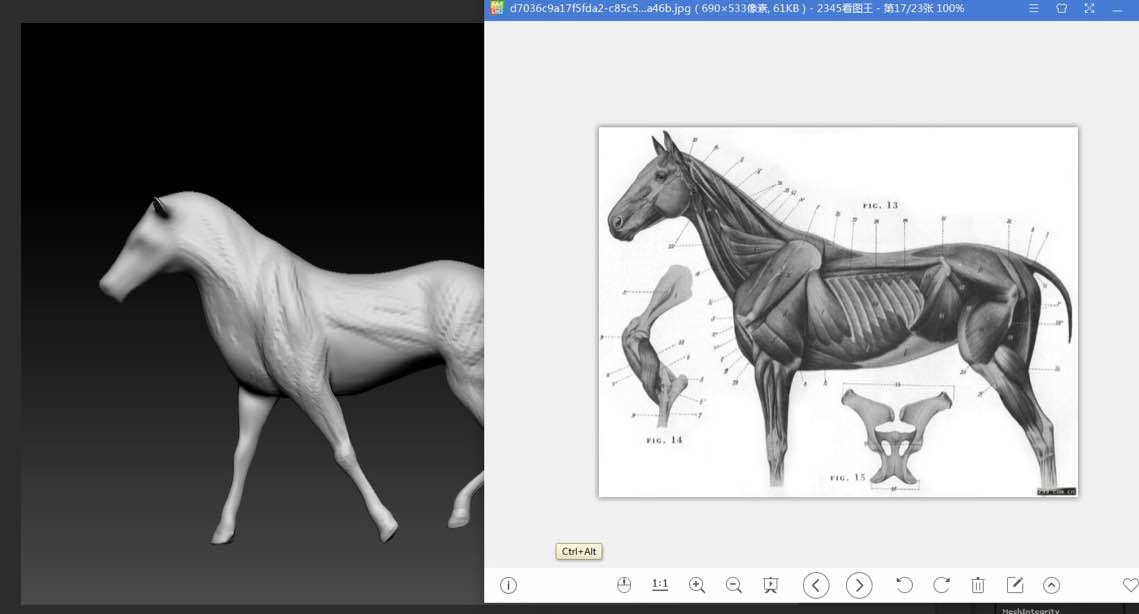Click the horse anatomy reference image
Viewport: 1139px width, 614px height.
[x=838, y=312]
